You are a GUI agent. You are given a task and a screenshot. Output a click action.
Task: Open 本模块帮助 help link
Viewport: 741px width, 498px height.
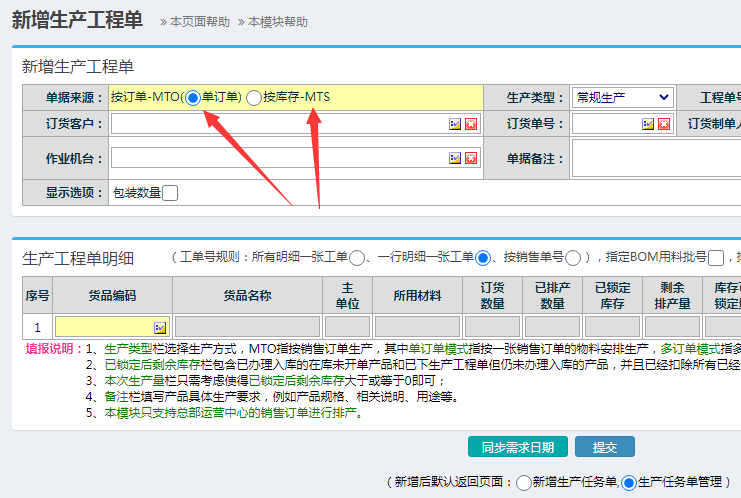278,22
